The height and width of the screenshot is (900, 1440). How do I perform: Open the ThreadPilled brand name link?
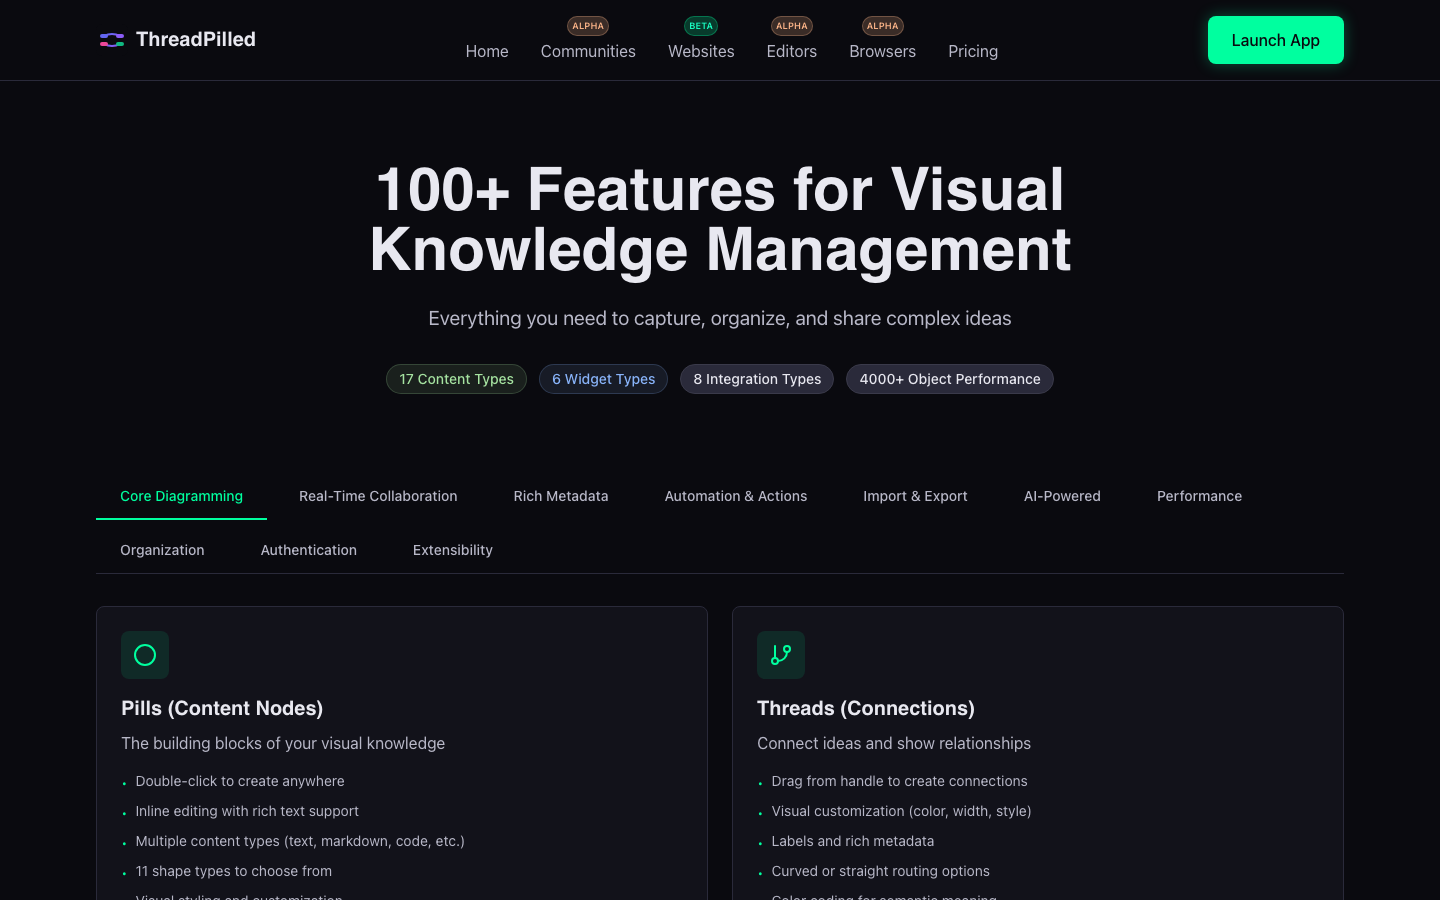tap(196, 39)
